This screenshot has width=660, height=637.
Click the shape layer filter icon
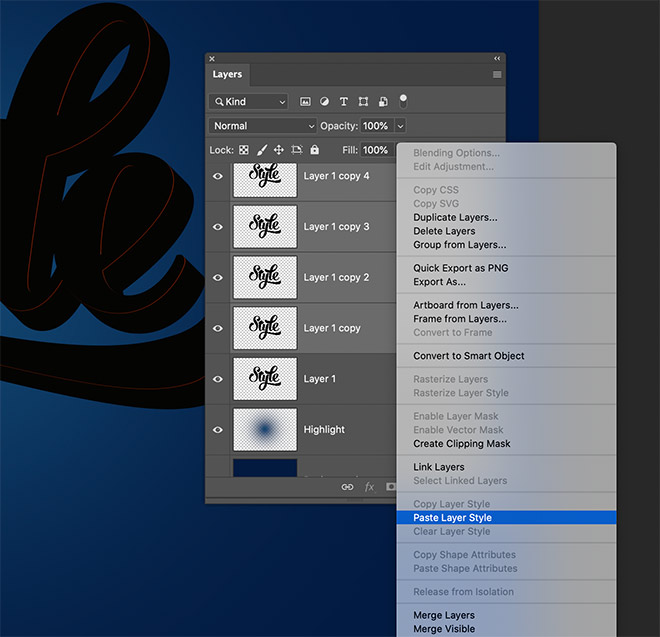click(x=363, y=102)
